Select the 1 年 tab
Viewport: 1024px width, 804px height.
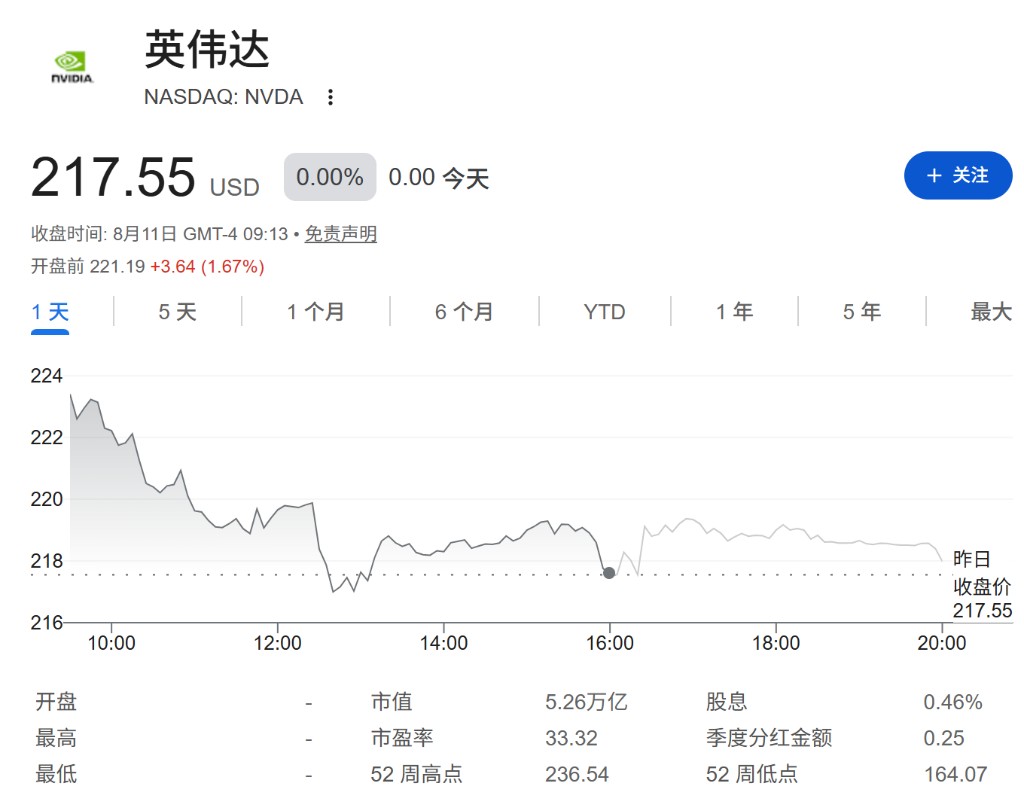click(735, 312)
